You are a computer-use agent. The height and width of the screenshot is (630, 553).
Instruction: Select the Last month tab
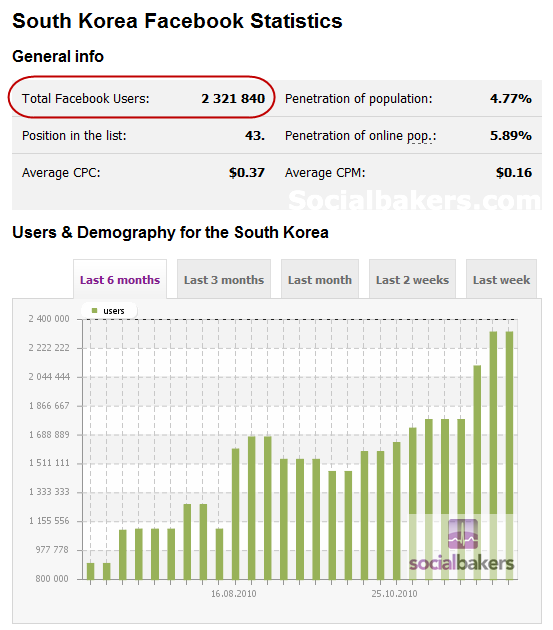click(x=320, y=279)
